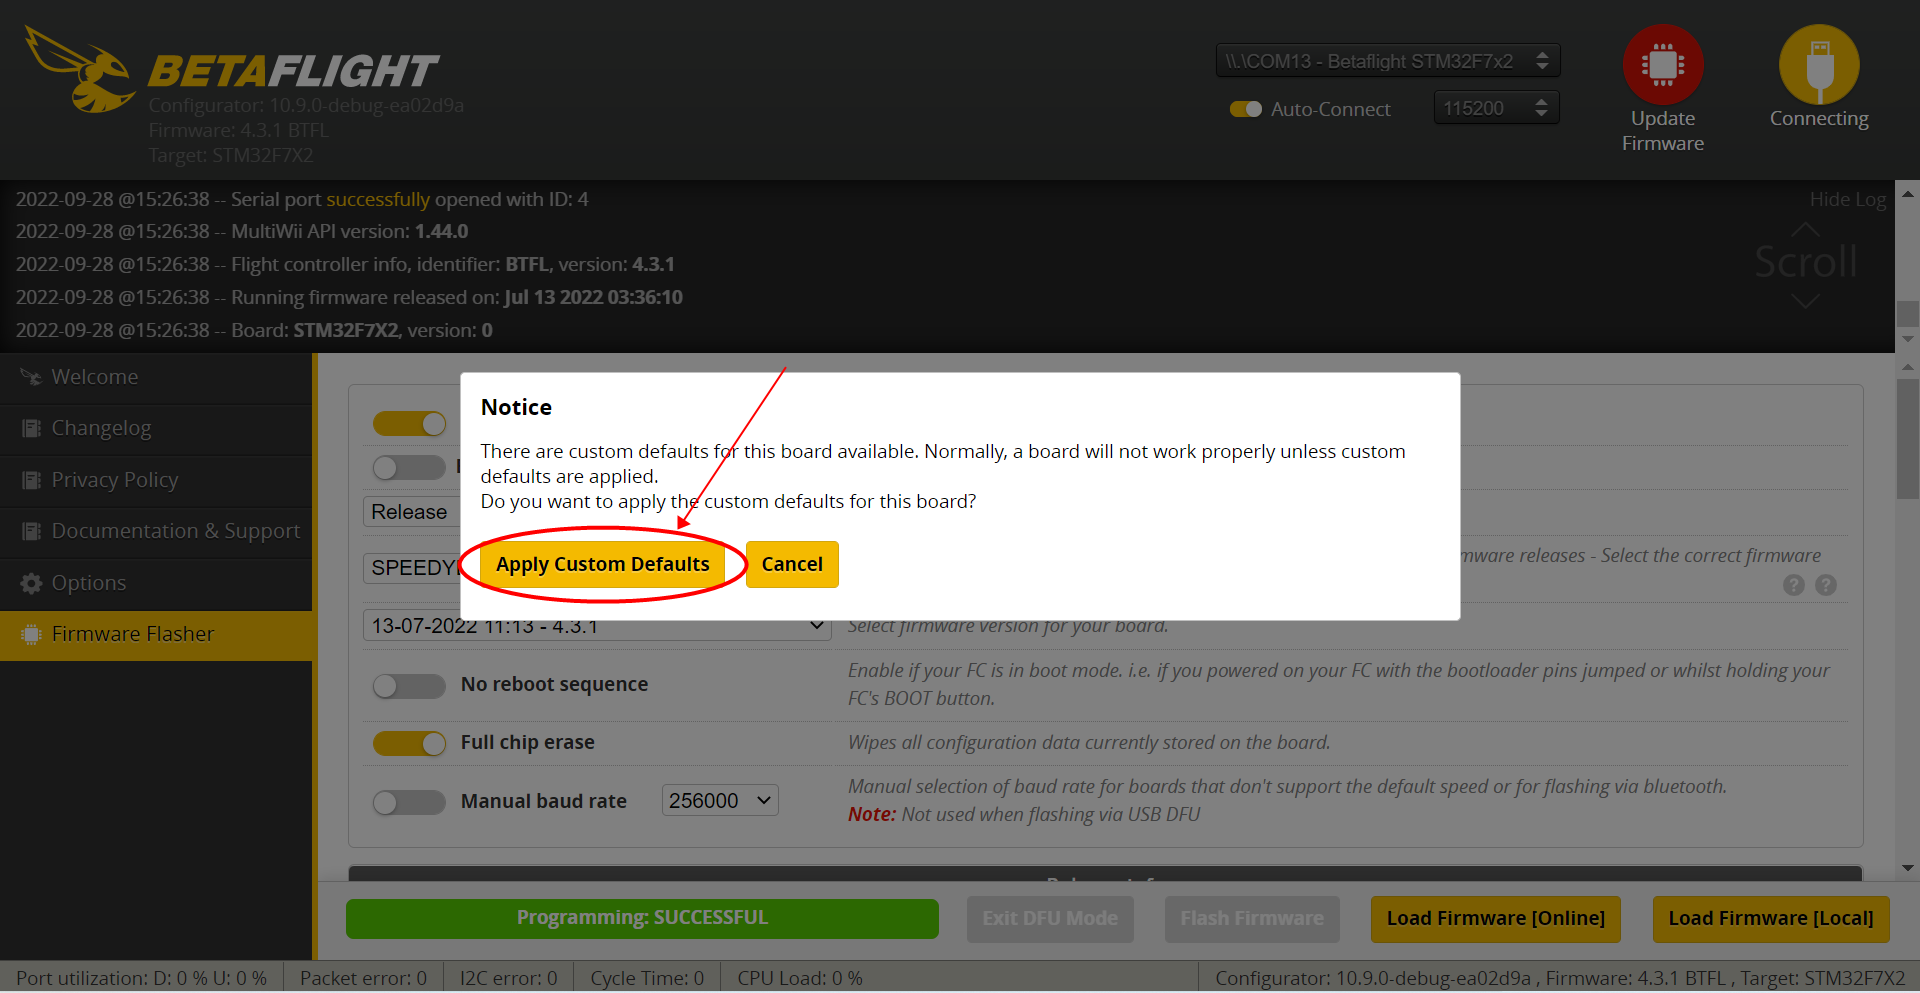Click Cancel in the Notice dialog
Viewport: 1920px width, 993px height.
click(x=792, y=564)
